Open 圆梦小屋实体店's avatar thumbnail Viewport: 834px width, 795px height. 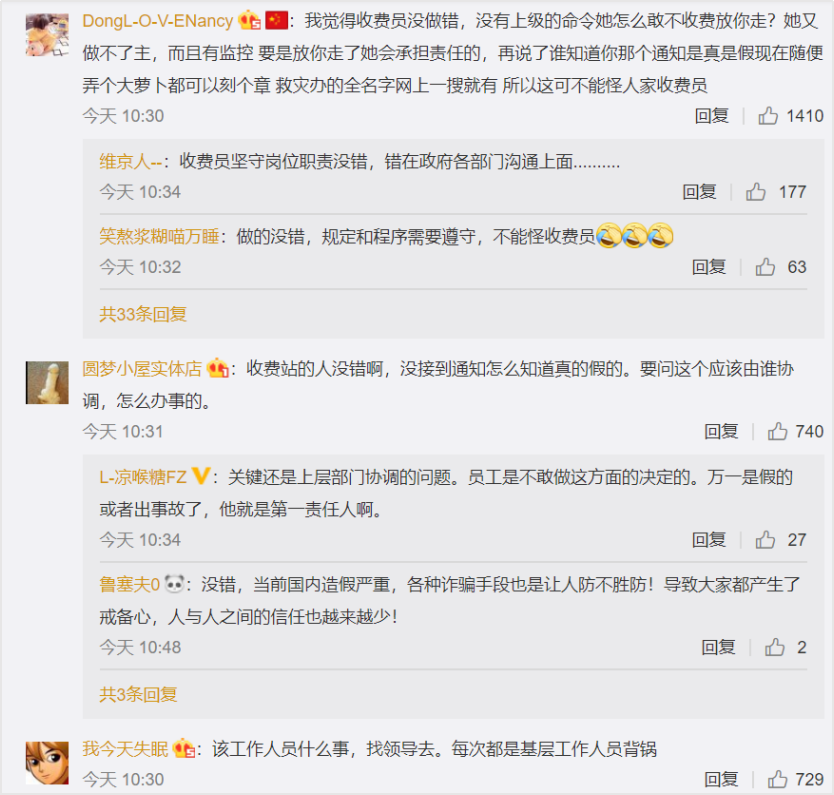tap(47, 382)
